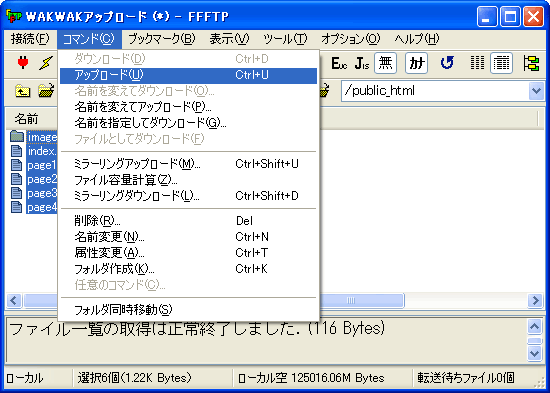Choose ファイル容量計算(Z)
Image resolution: width=550 pixels, height=393 pixels.
coord(188,180)
